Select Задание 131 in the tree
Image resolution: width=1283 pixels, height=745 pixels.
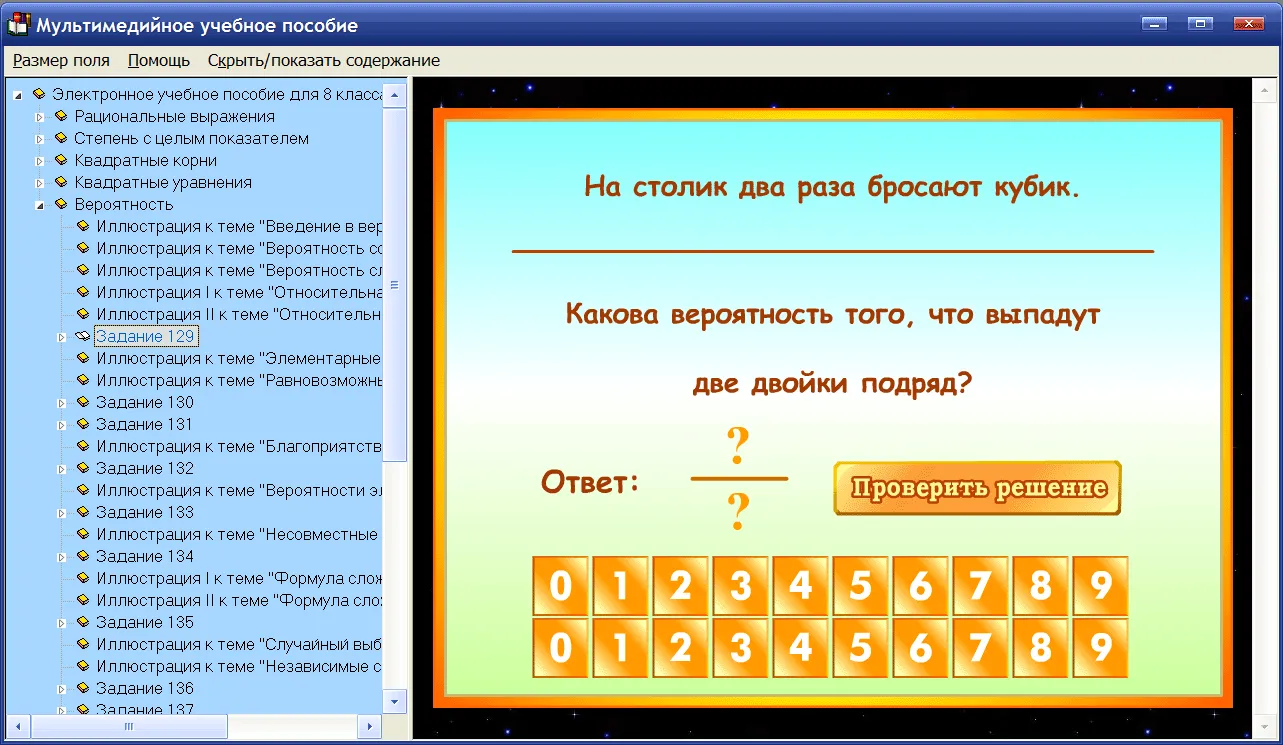(x=145, y=424)
